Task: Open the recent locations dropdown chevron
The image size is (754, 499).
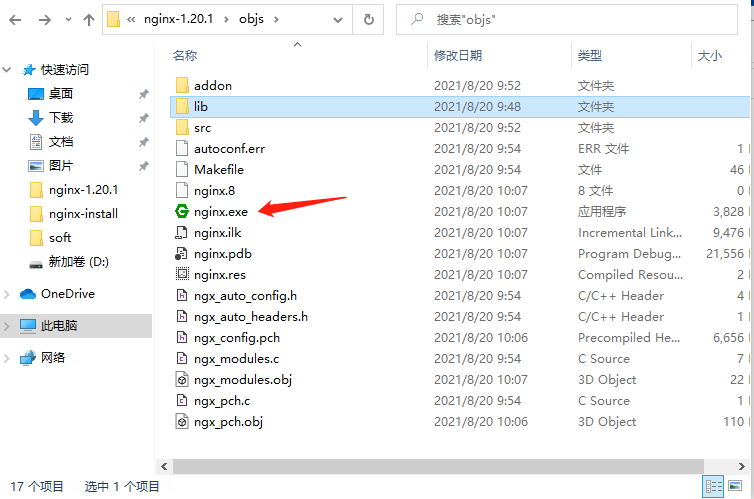Action: click(68, 20)
